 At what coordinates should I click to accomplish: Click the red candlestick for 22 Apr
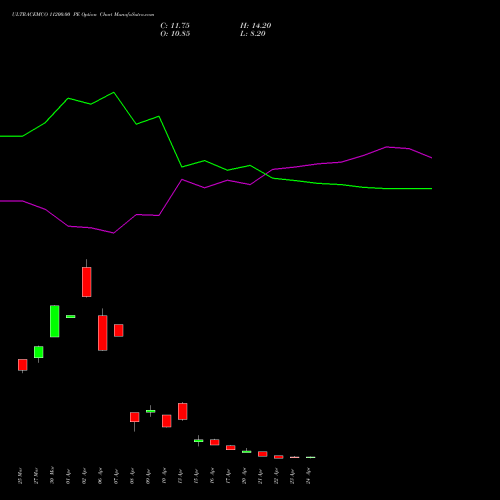click(279, 457)
